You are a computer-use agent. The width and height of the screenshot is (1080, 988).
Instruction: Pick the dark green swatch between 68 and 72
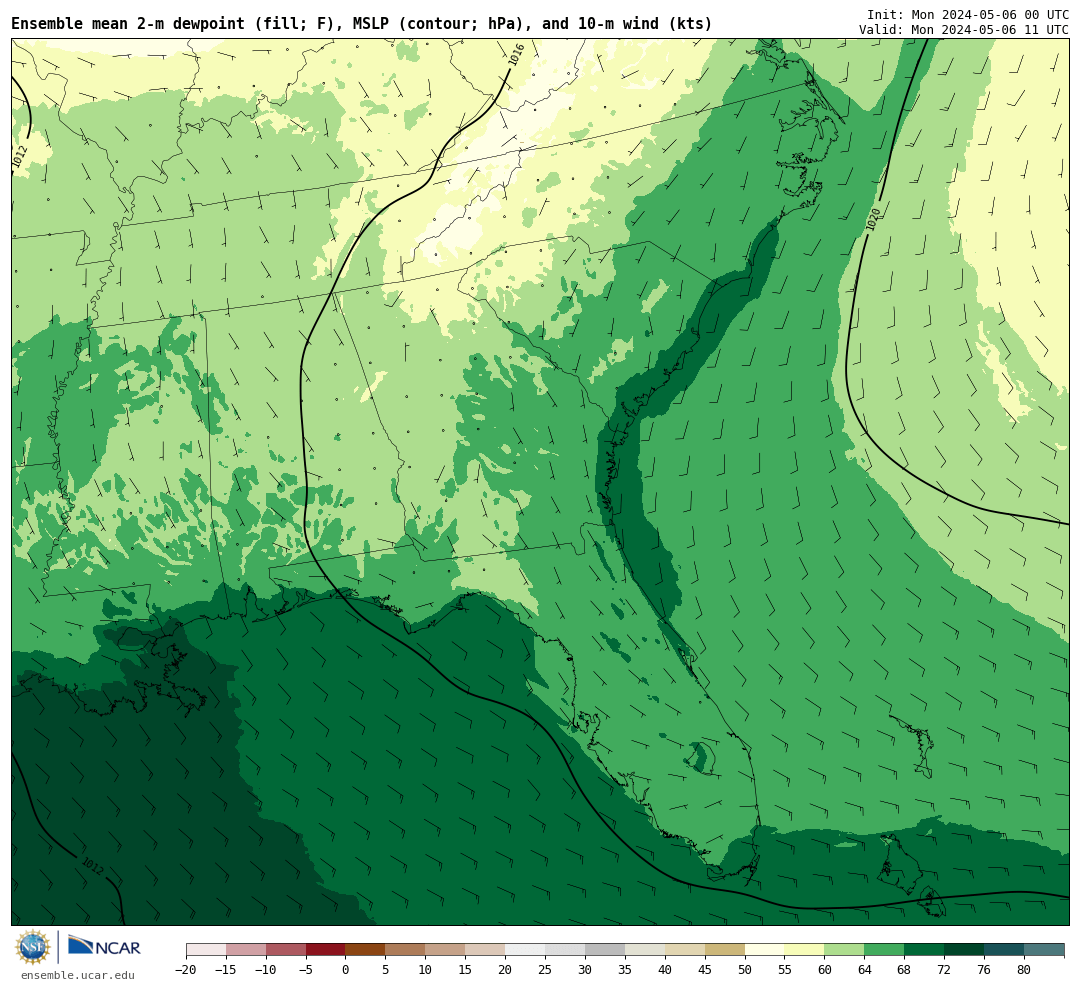tap(924, 949)
